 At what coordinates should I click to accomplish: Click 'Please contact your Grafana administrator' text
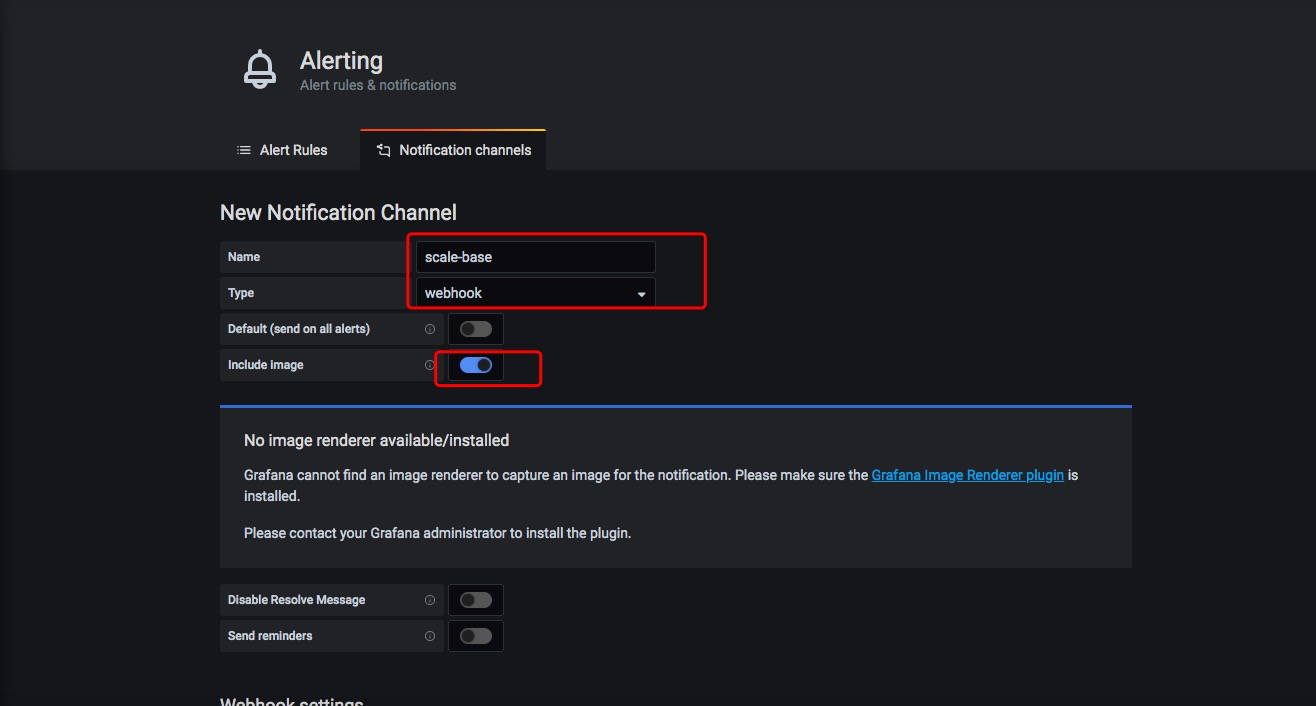(437, 533)
